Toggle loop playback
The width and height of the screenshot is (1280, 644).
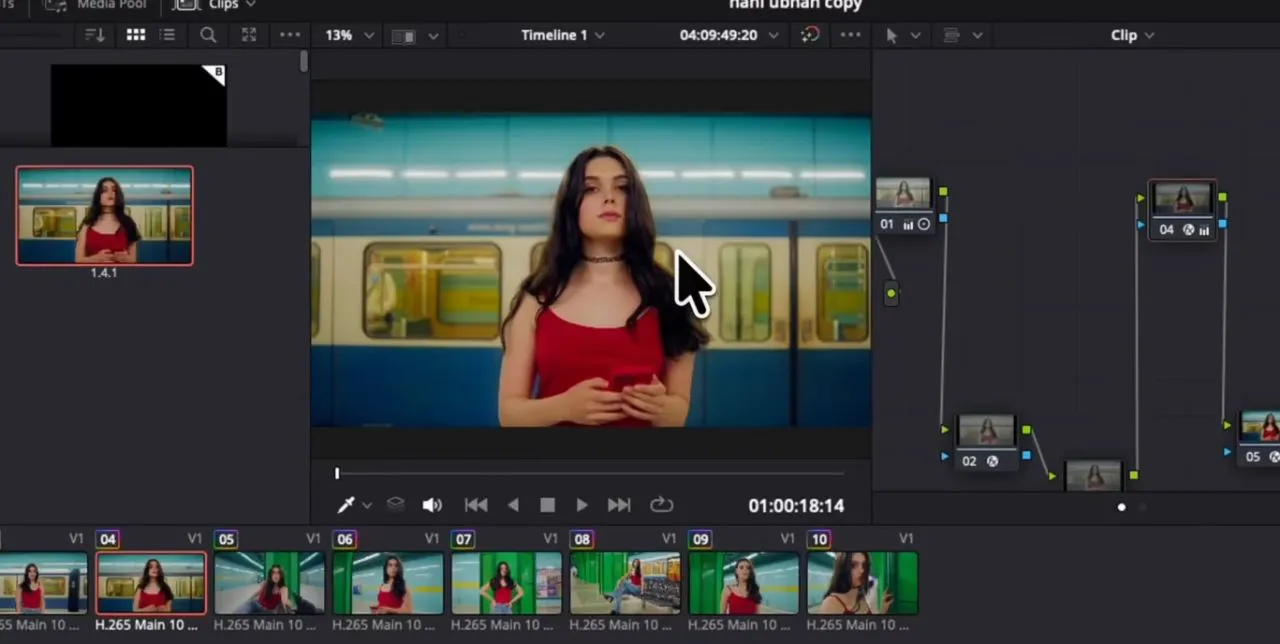point(661,505)
